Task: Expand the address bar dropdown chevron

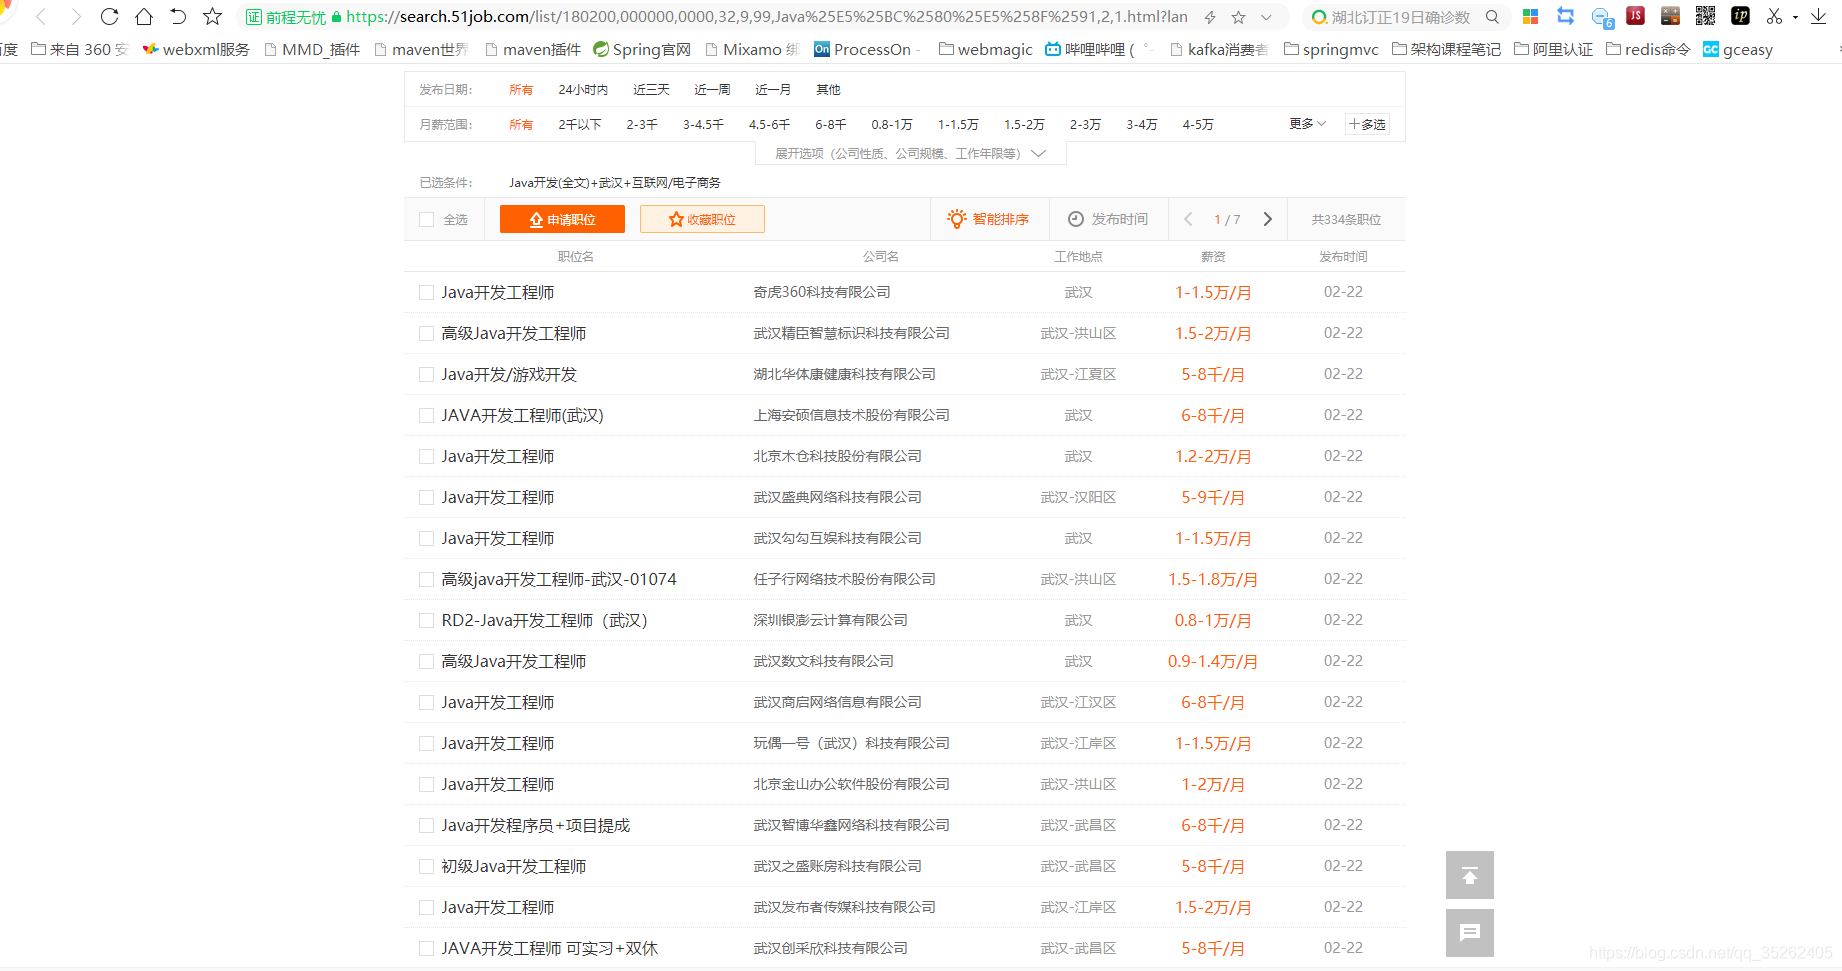Action: click(1266, 17)
